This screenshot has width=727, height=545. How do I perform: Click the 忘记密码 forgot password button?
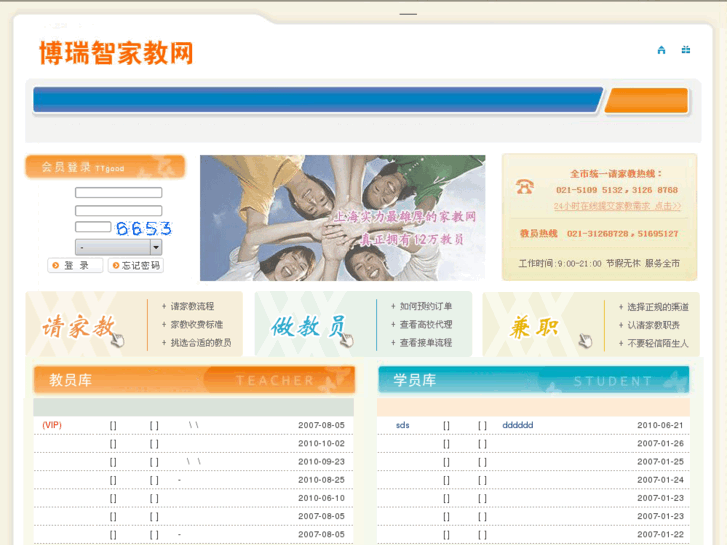(136, 266)
